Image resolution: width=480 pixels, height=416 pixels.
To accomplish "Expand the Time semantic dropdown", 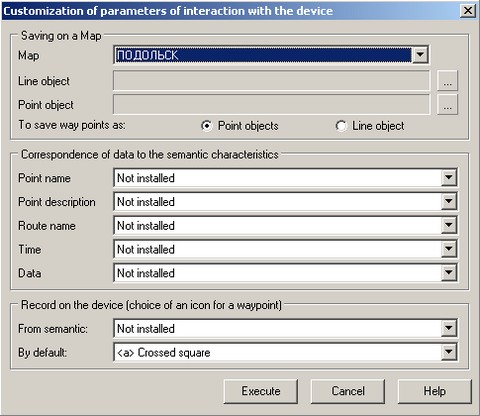I will pos(449,249).
